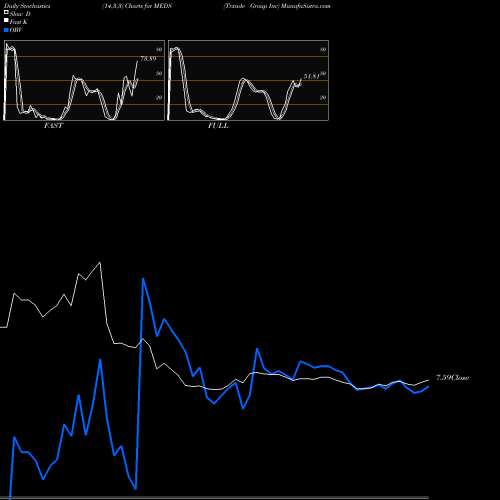
Task: Click the Fast K legend text
Action: pos(19,22)
